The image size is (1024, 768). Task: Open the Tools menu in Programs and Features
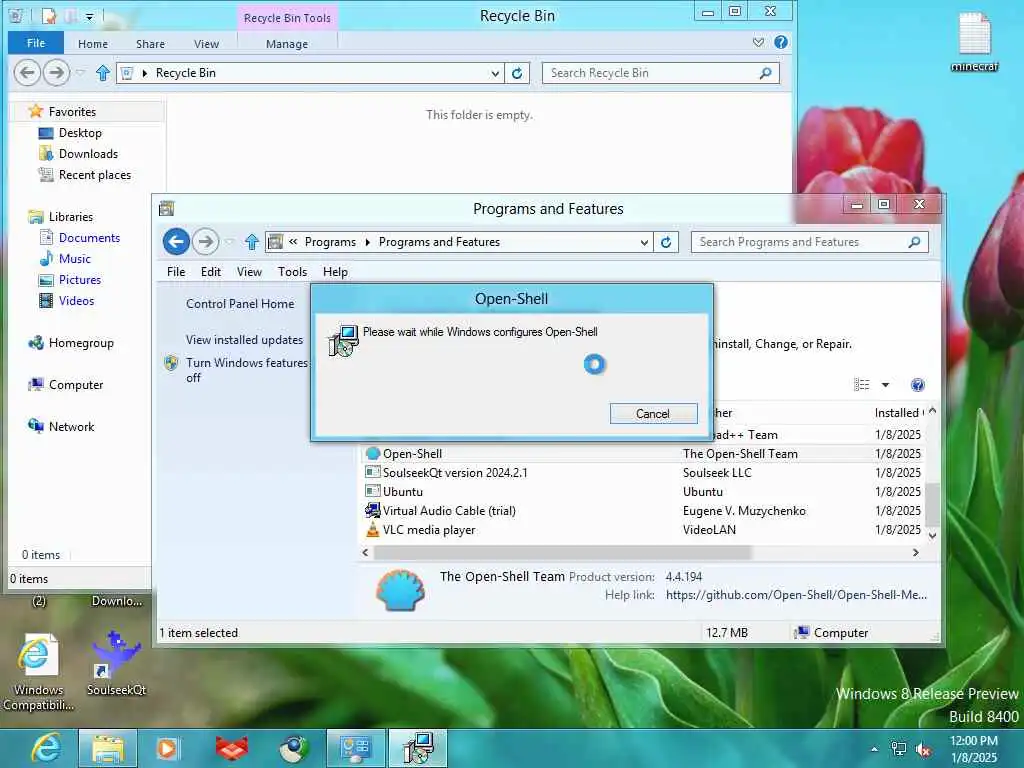[292, 272]
